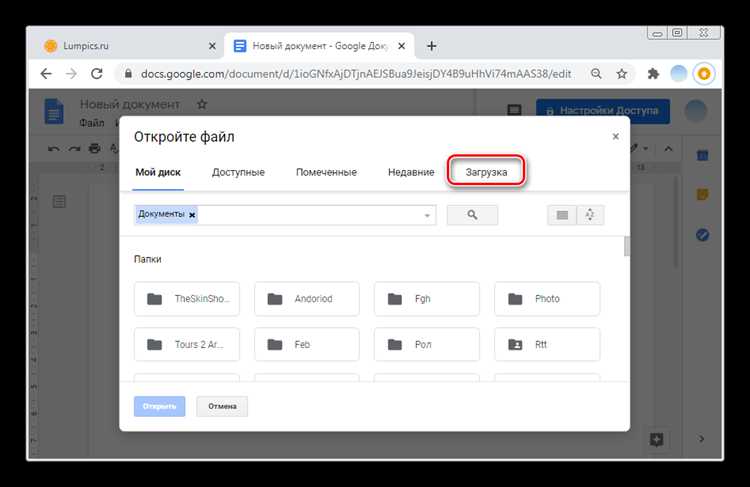Image resolution: width=750 pixels, height=487 pixels.
Task: Select the Tours 2 Ar... folder
Action: [x=187, y=344]
